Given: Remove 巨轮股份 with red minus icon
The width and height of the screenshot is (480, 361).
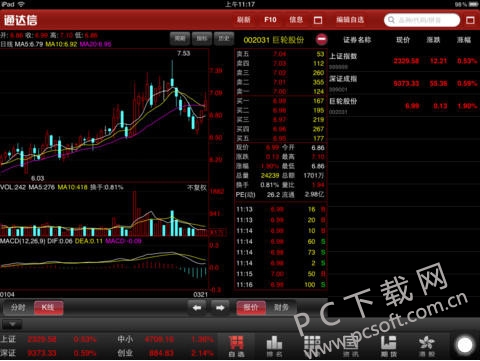Looking at the screenshot, I should (322, 39).
